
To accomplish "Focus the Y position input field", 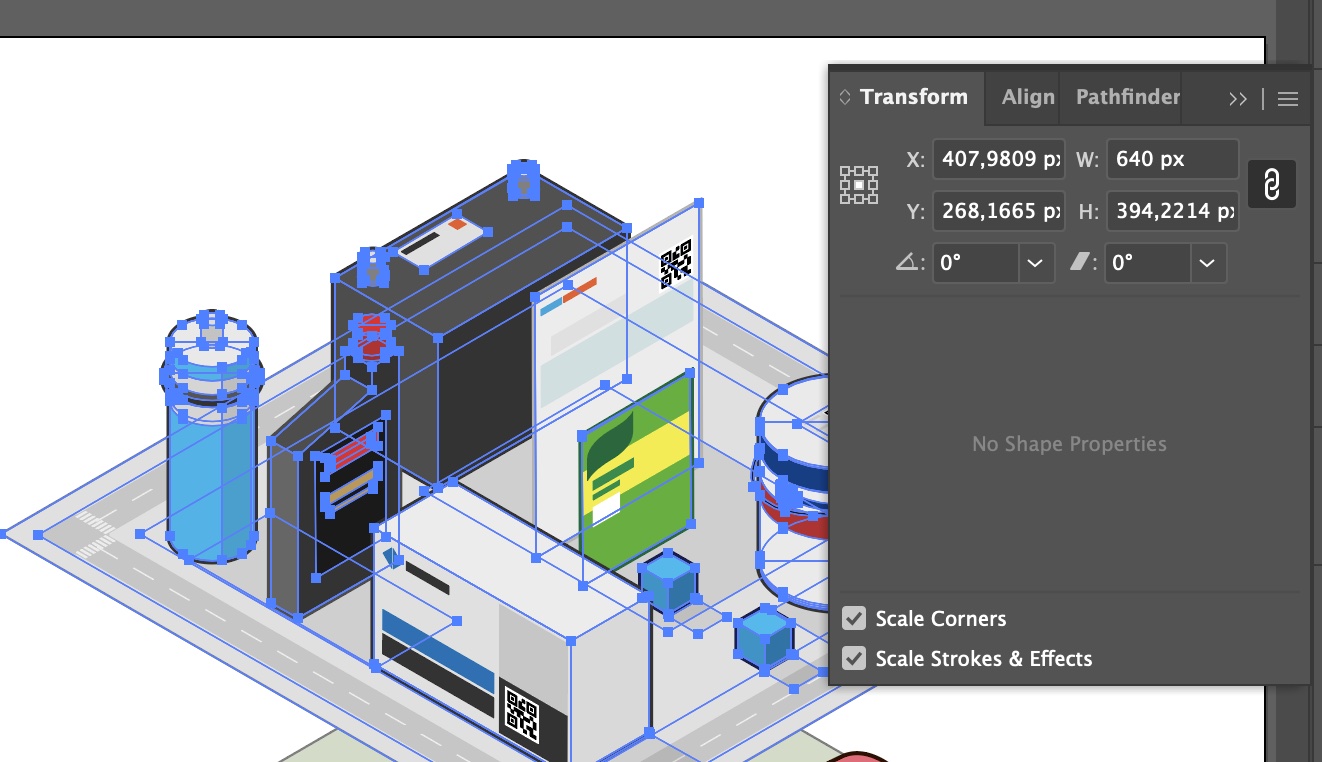I will click(x=997, y=211).
